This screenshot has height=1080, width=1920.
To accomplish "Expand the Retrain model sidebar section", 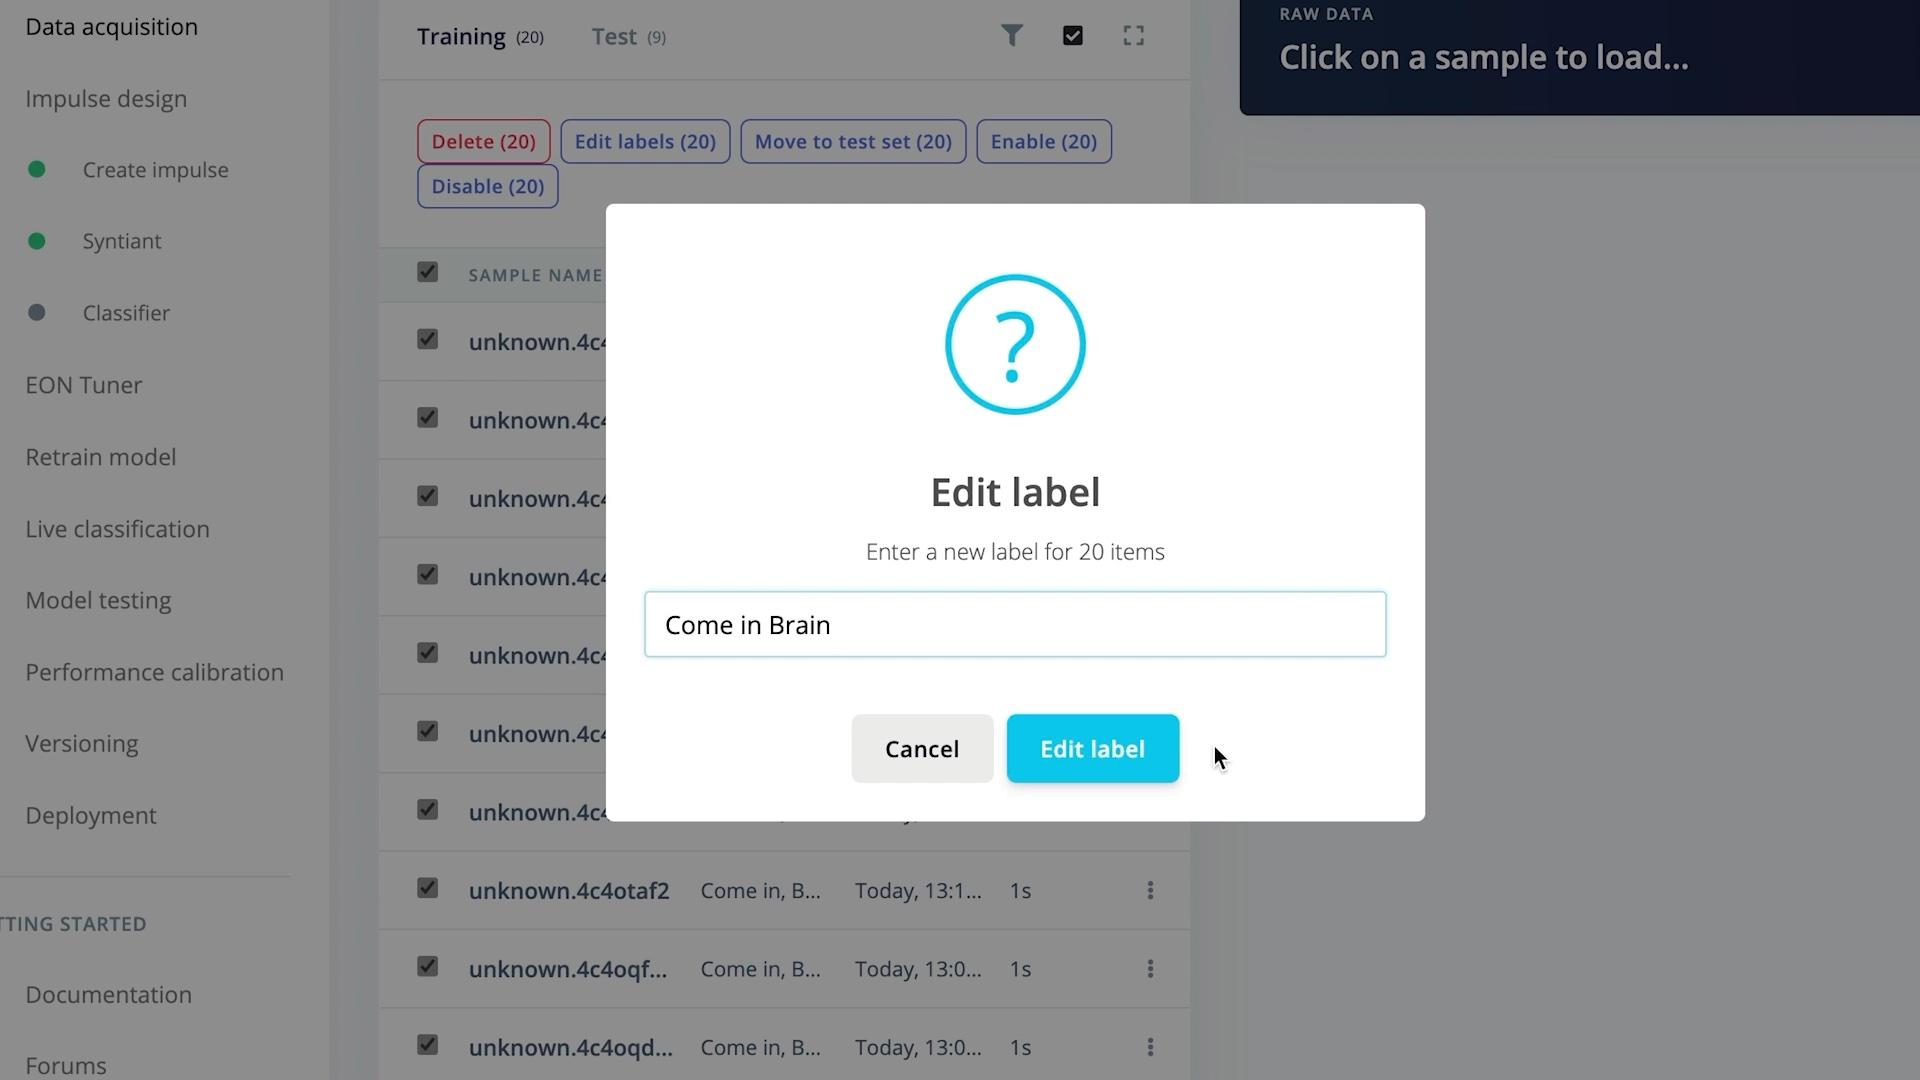I will point(100,456).
